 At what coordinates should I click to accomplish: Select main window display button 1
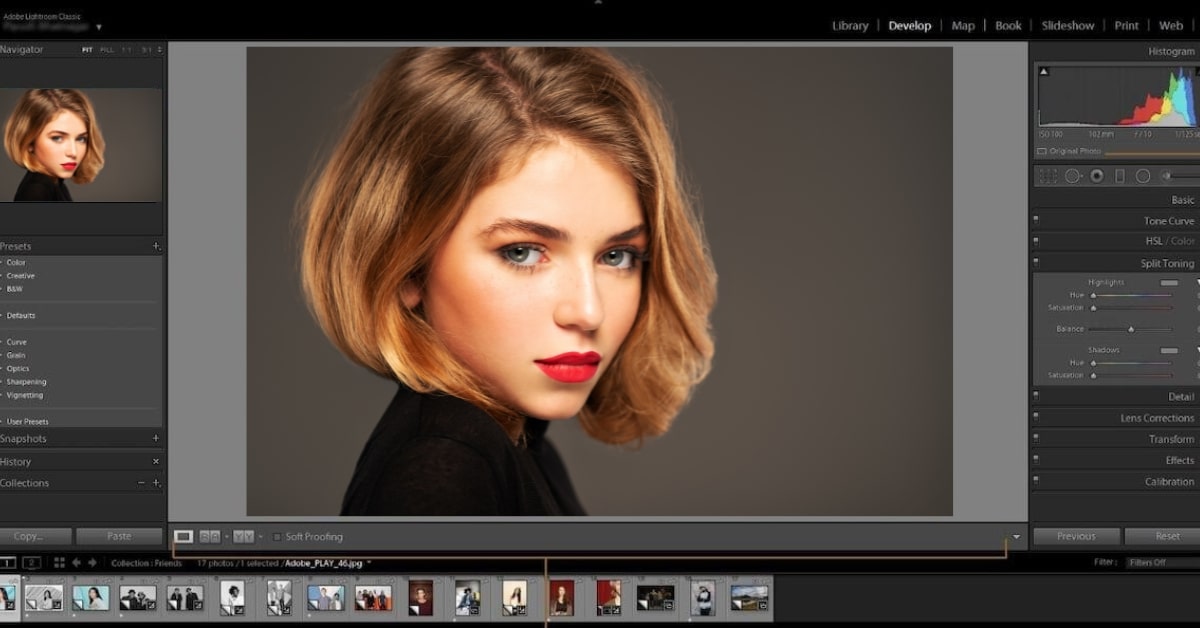tap(7, 563)
